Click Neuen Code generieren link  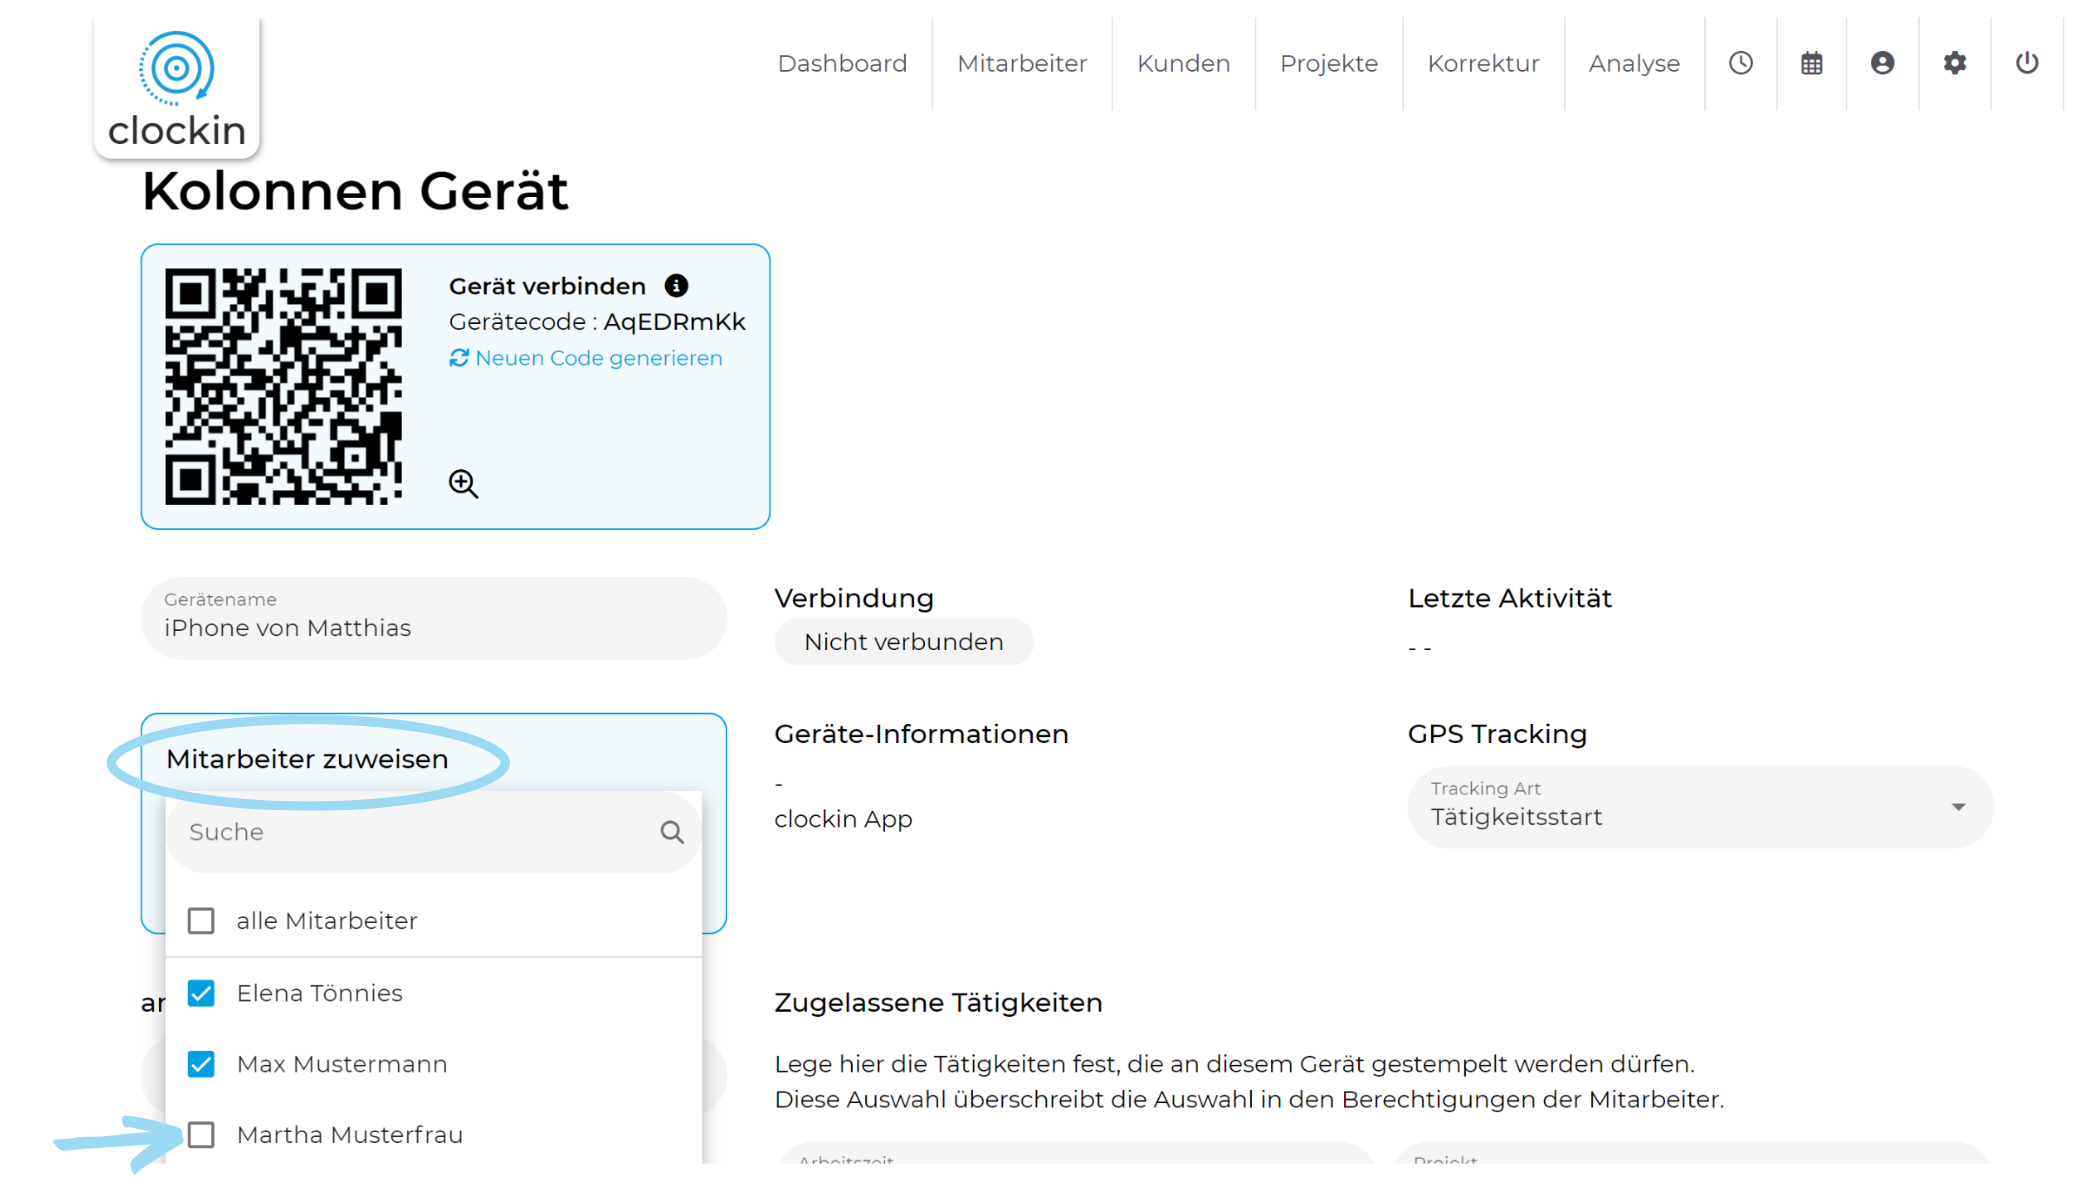pos(598,358)
